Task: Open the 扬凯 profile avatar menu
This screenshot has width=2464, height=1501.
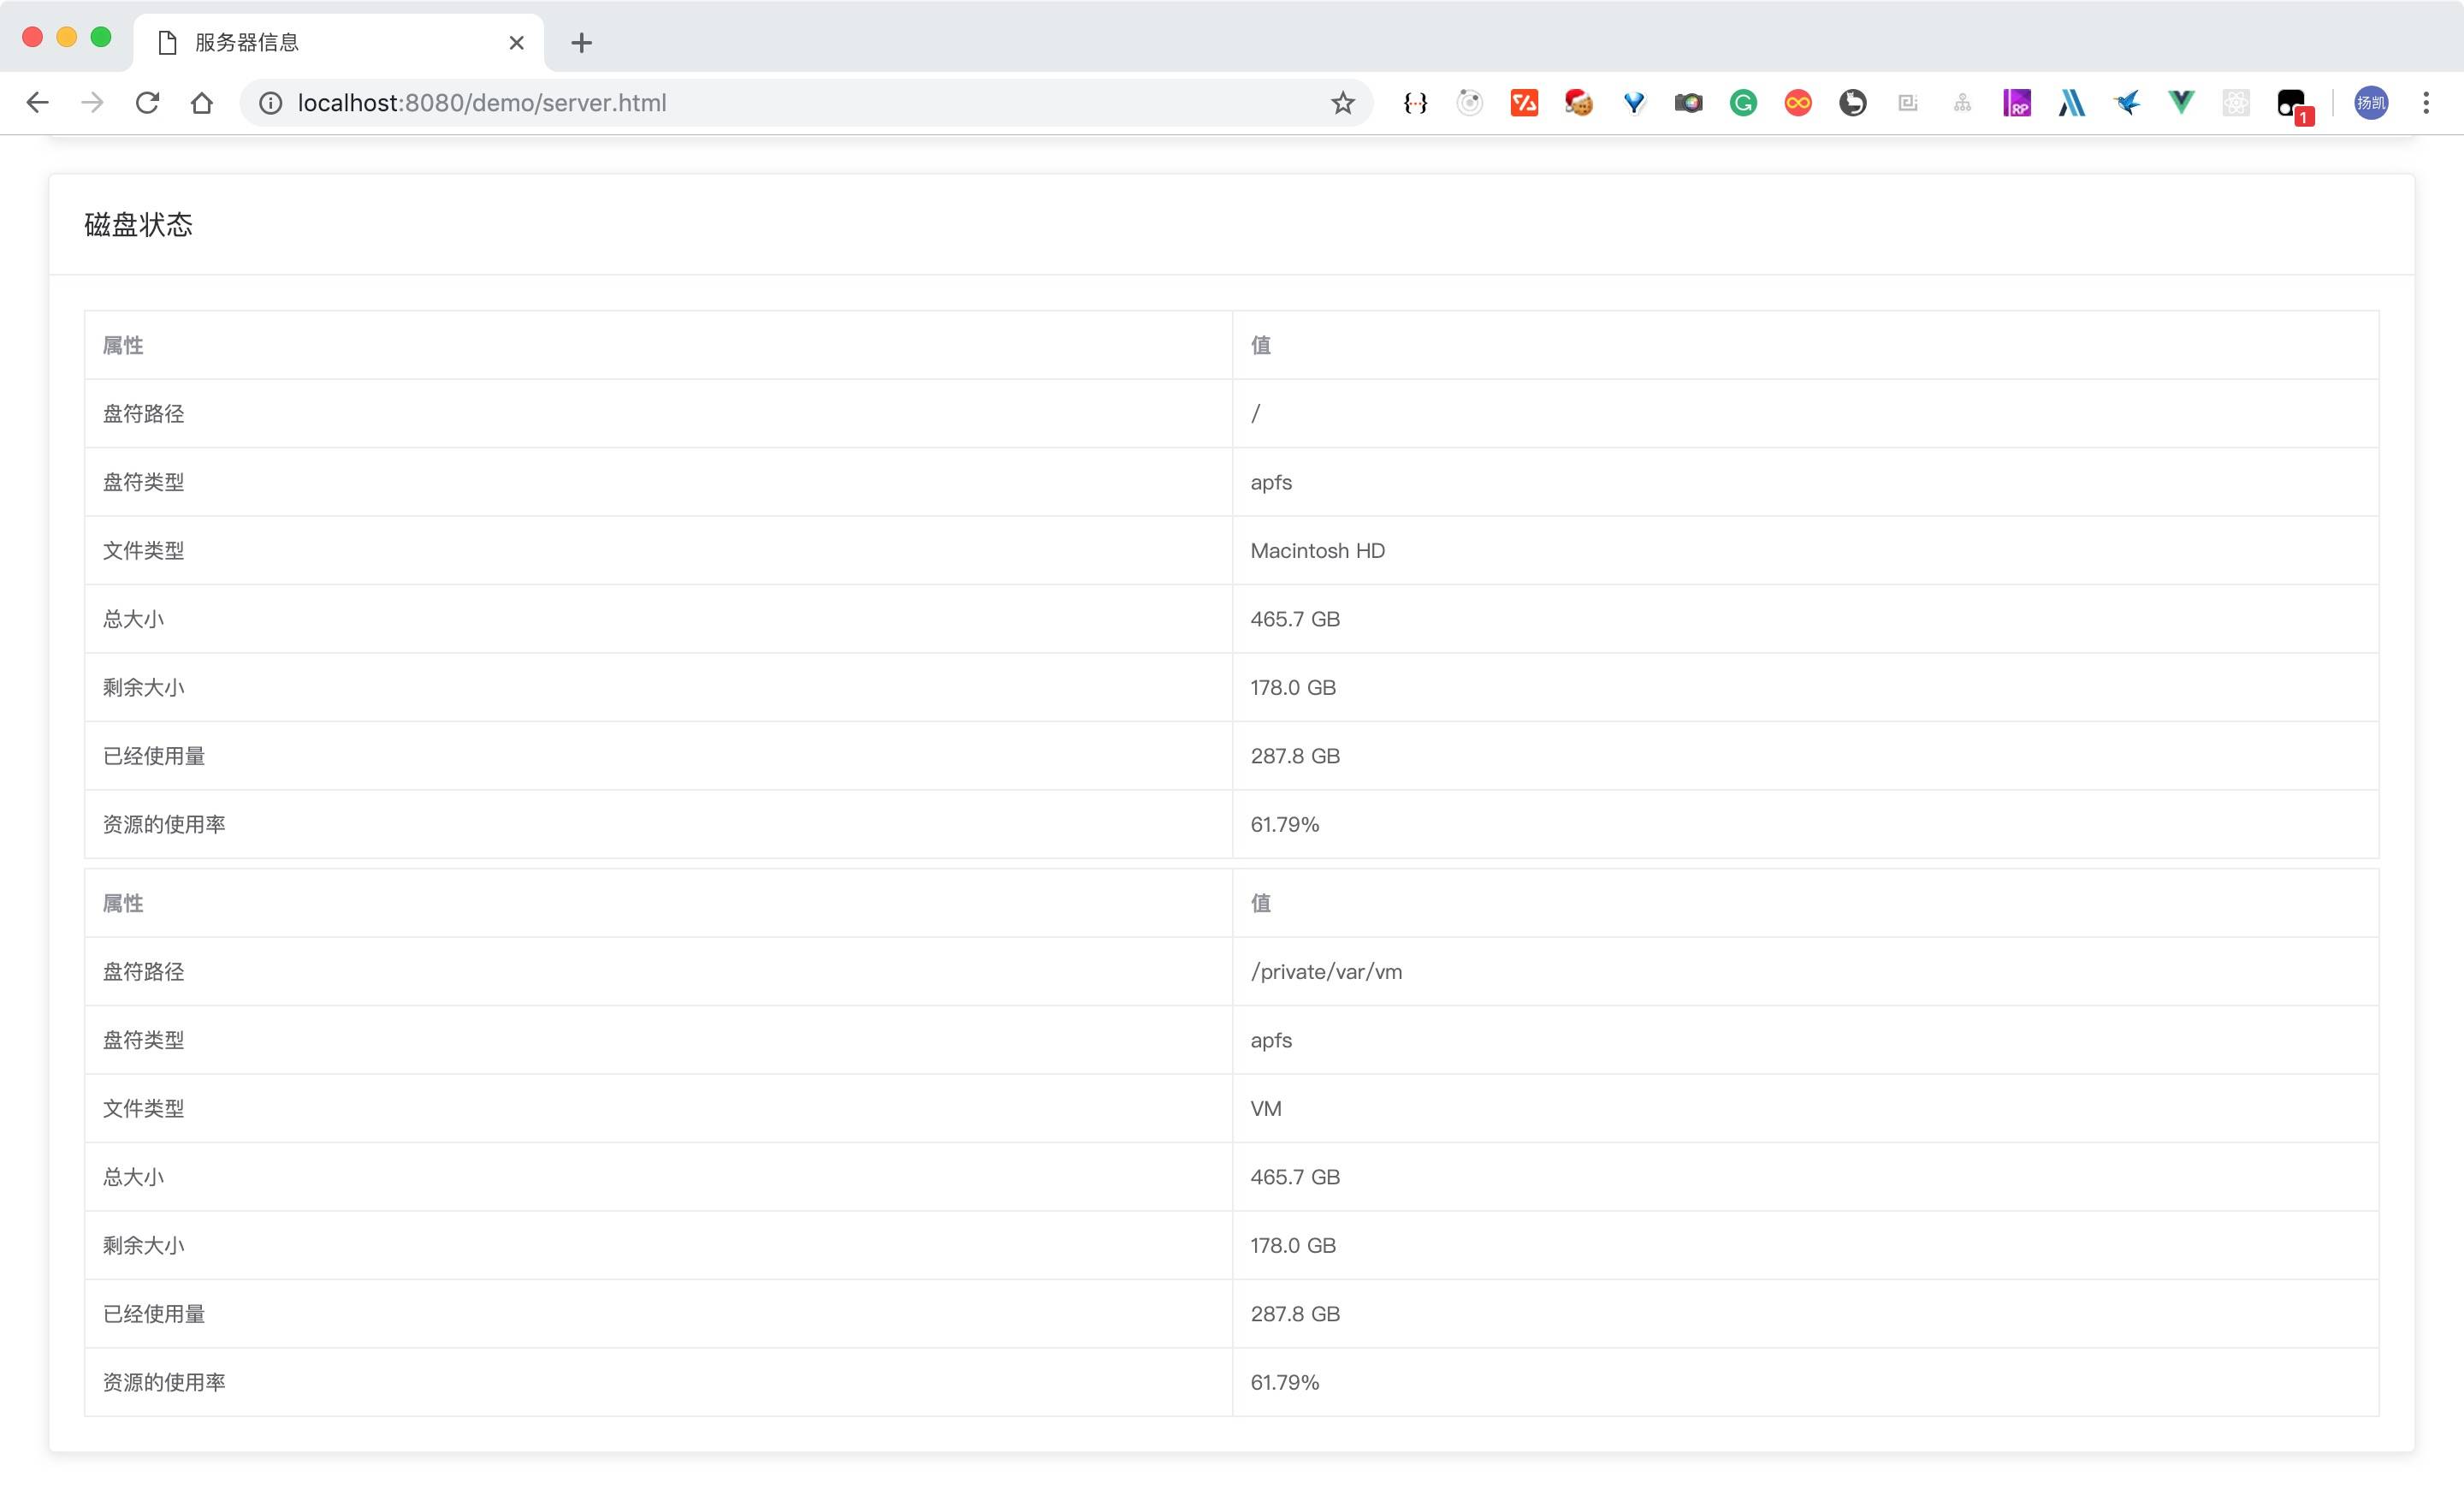Action: point(2371,103)
